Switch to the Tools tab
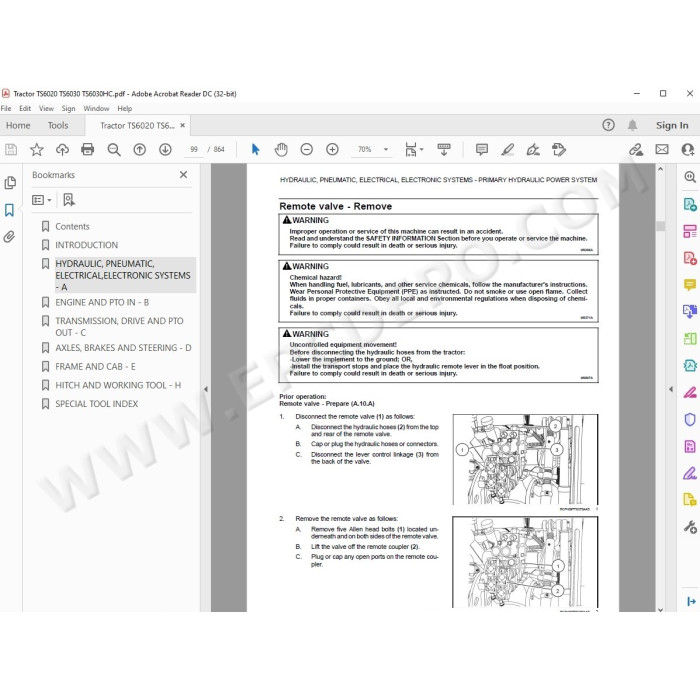Viewport: 700px width, 700px height. pos(58,125)
